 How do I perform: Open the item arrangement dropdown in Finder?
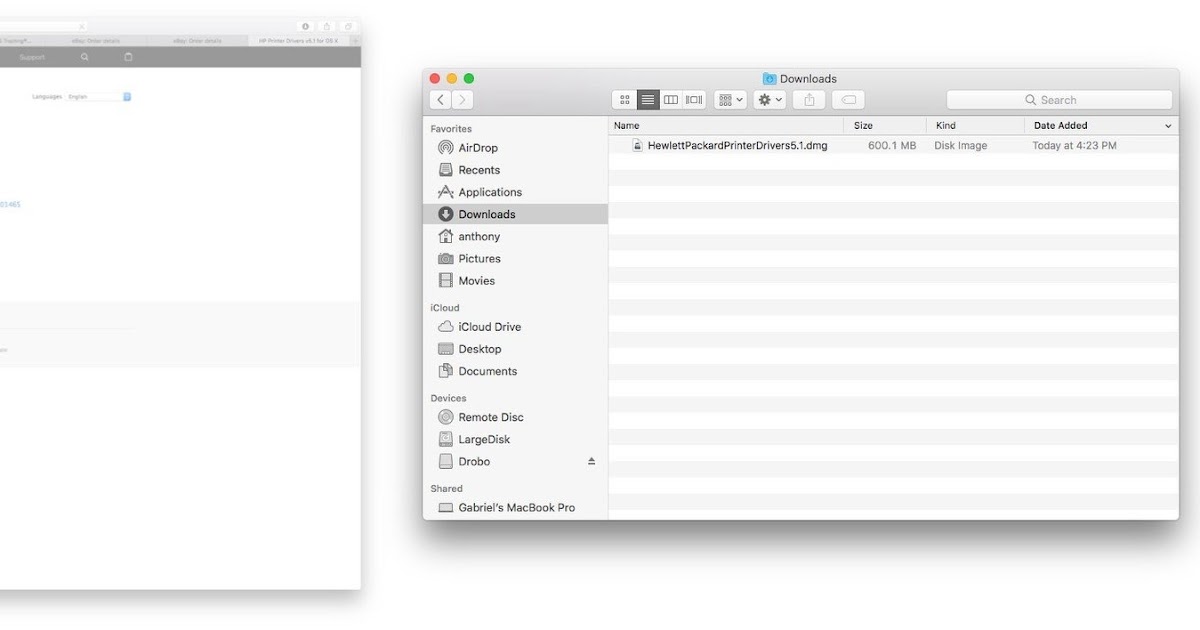tap(730, 100)
